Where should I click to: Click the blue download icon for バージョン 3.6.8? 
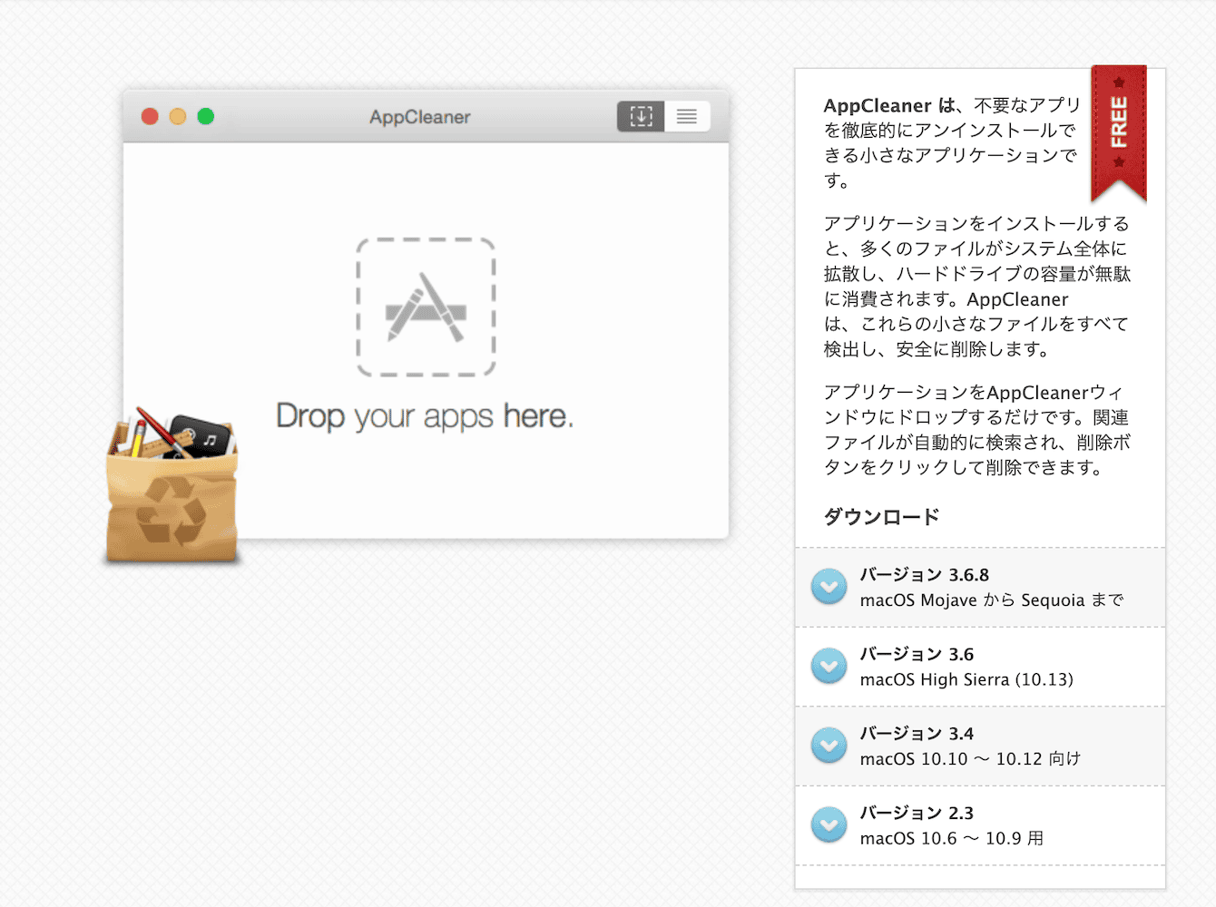[x=829, y=587]
